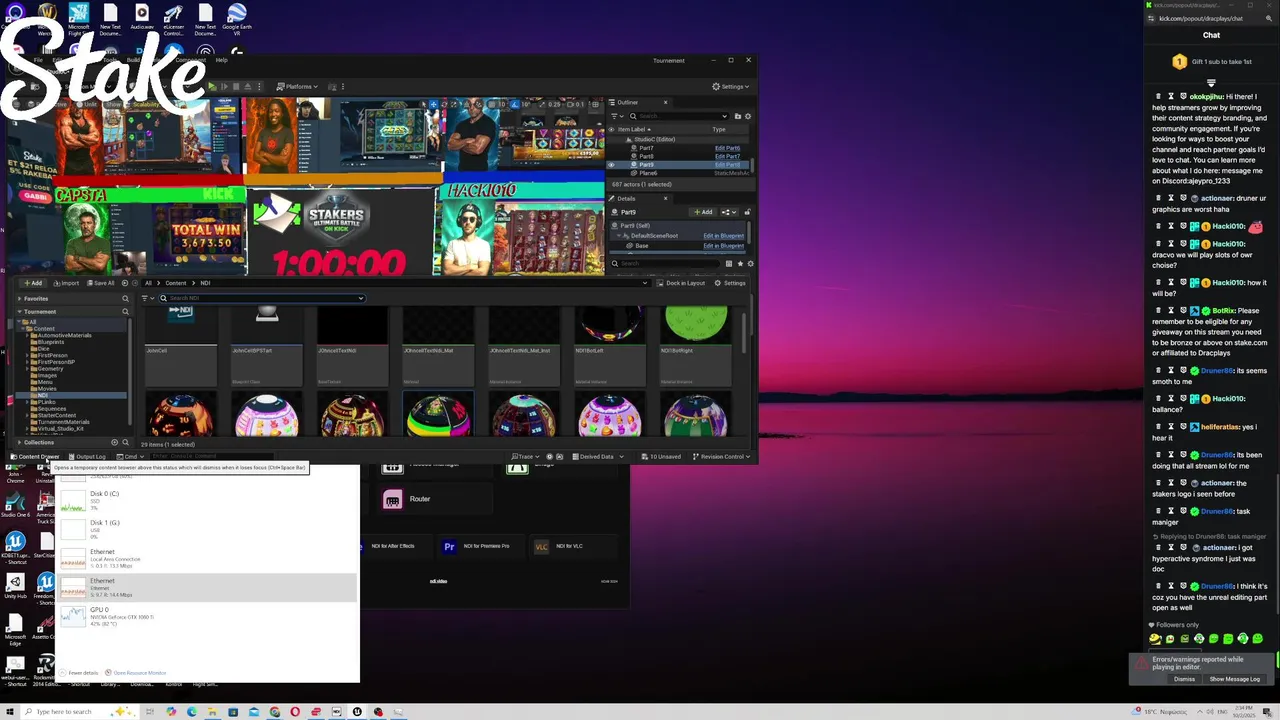The height and width of the screenshot is (720, 1280).
Task: Toggle the Details favorites star filter
Action: (739, 264)
